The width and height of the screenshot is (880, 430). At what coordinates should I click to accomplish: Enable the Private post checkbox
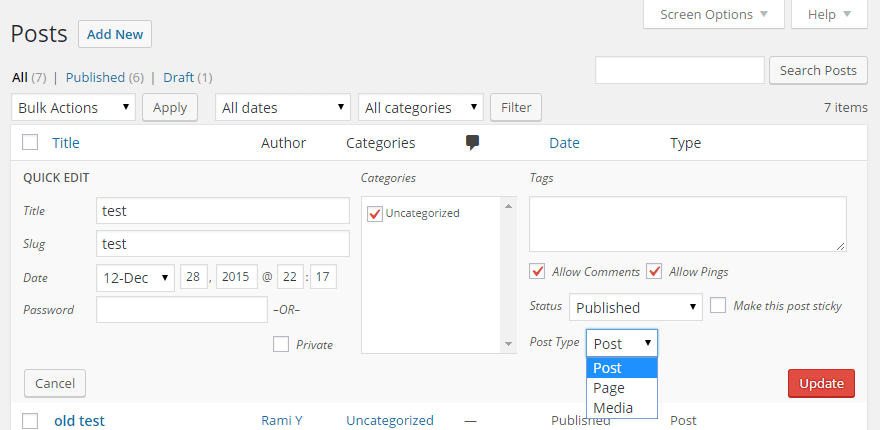tap(281, 344)
